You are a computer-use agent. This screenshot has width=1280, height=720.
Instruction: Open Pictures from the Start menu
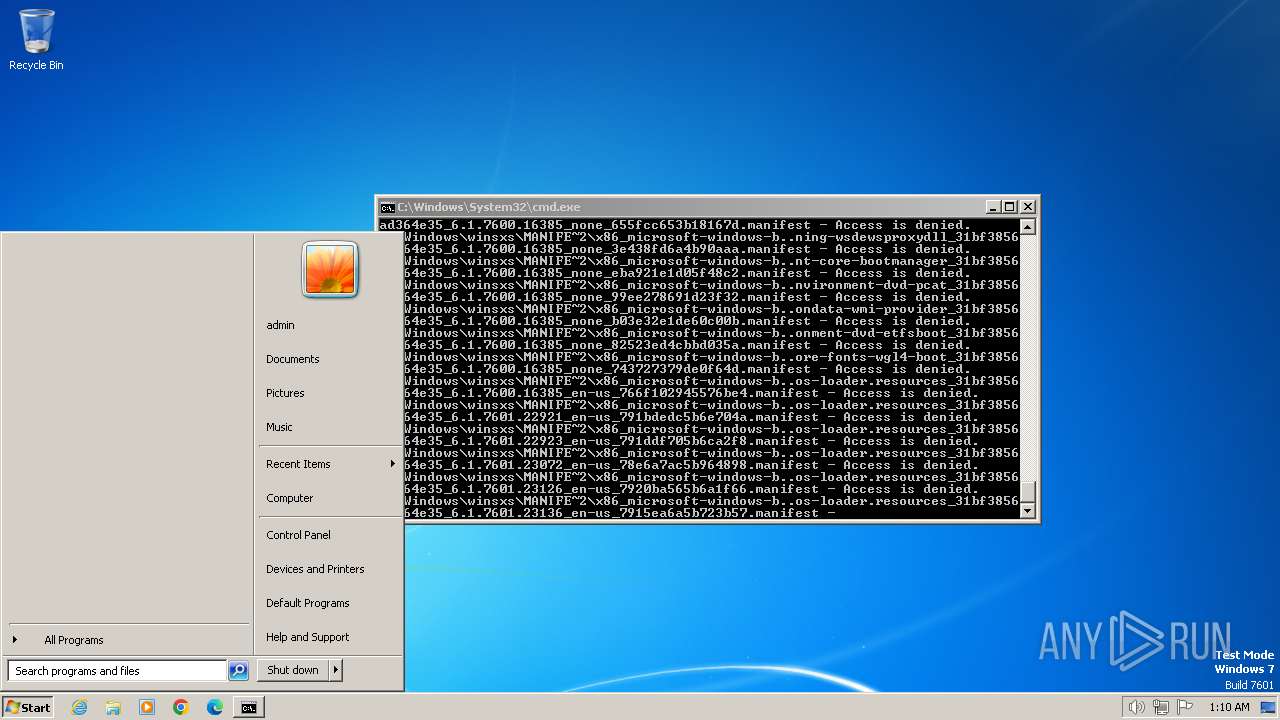(330, 393)
